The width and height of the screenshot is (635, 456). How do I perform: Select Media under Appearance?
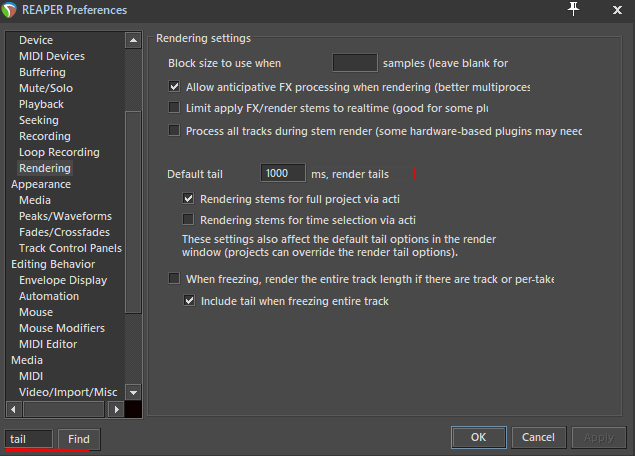click(35, 200)
